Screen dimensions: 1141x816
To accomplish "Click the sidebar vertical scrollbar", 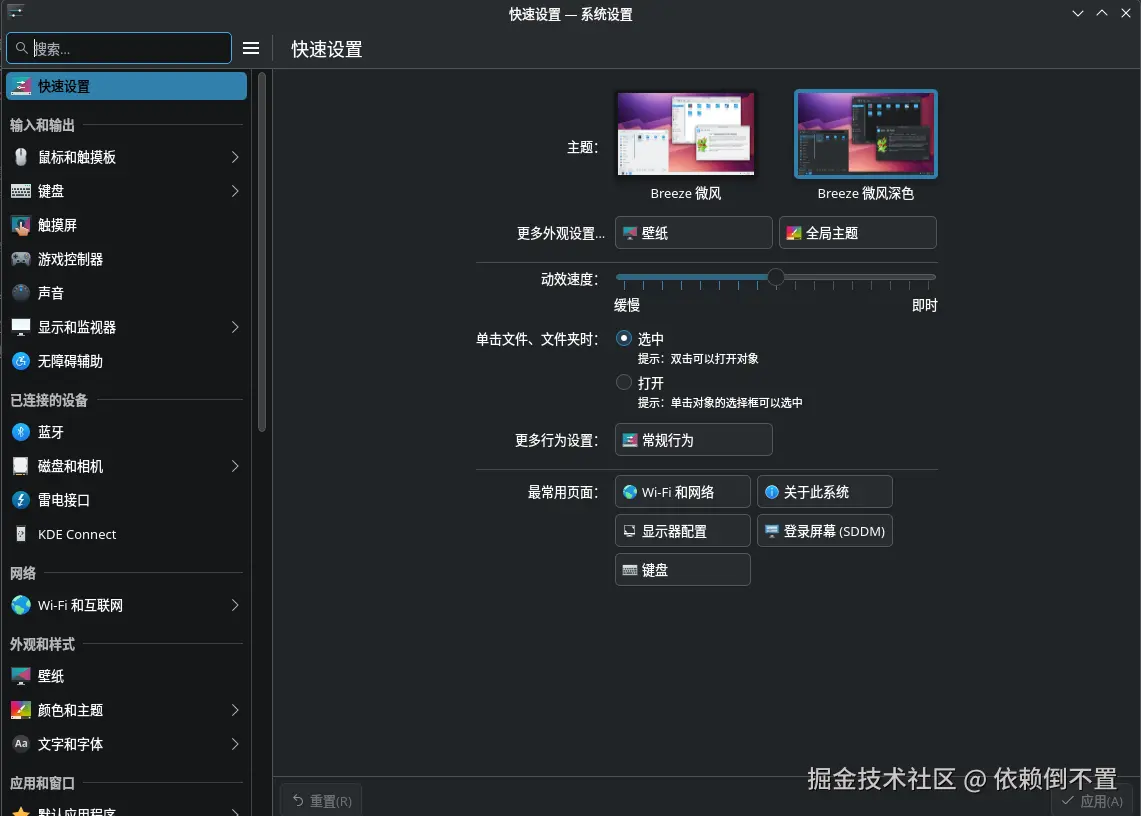I will pyautogui.click(x=262, y=253).
